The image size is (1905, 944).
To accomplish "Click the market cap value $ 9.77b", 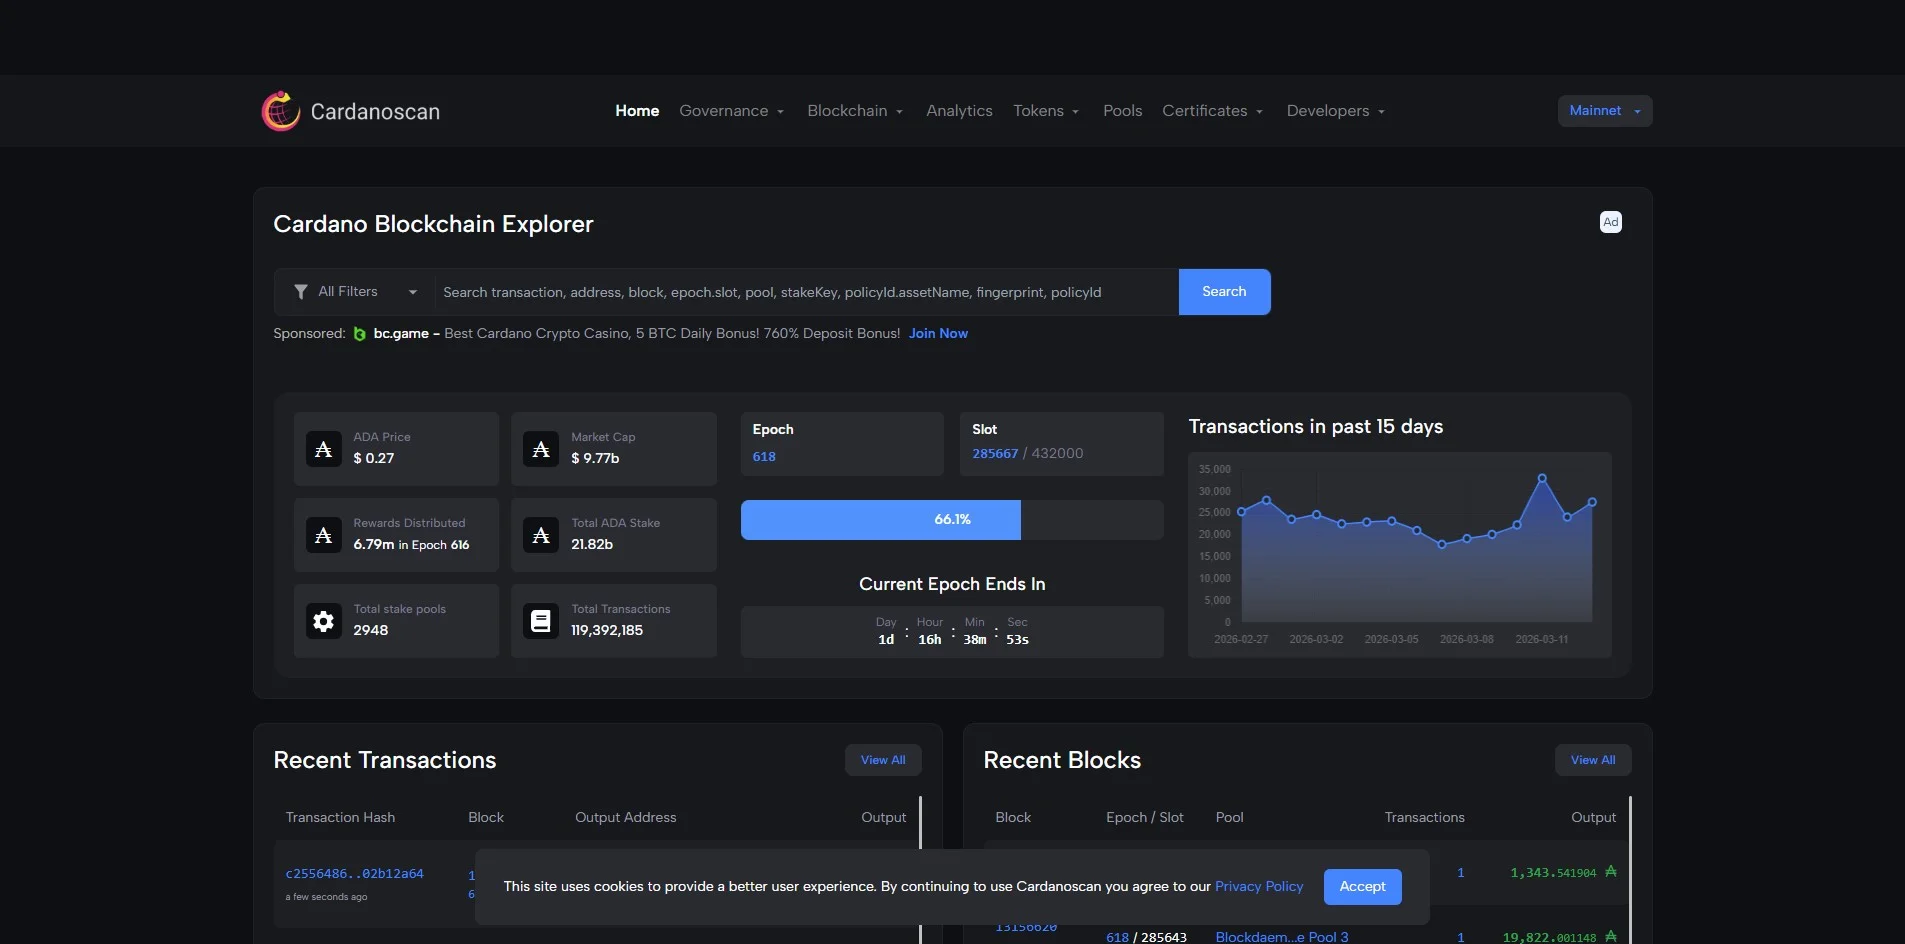I will pyautogui.click(x=595, y=458).
